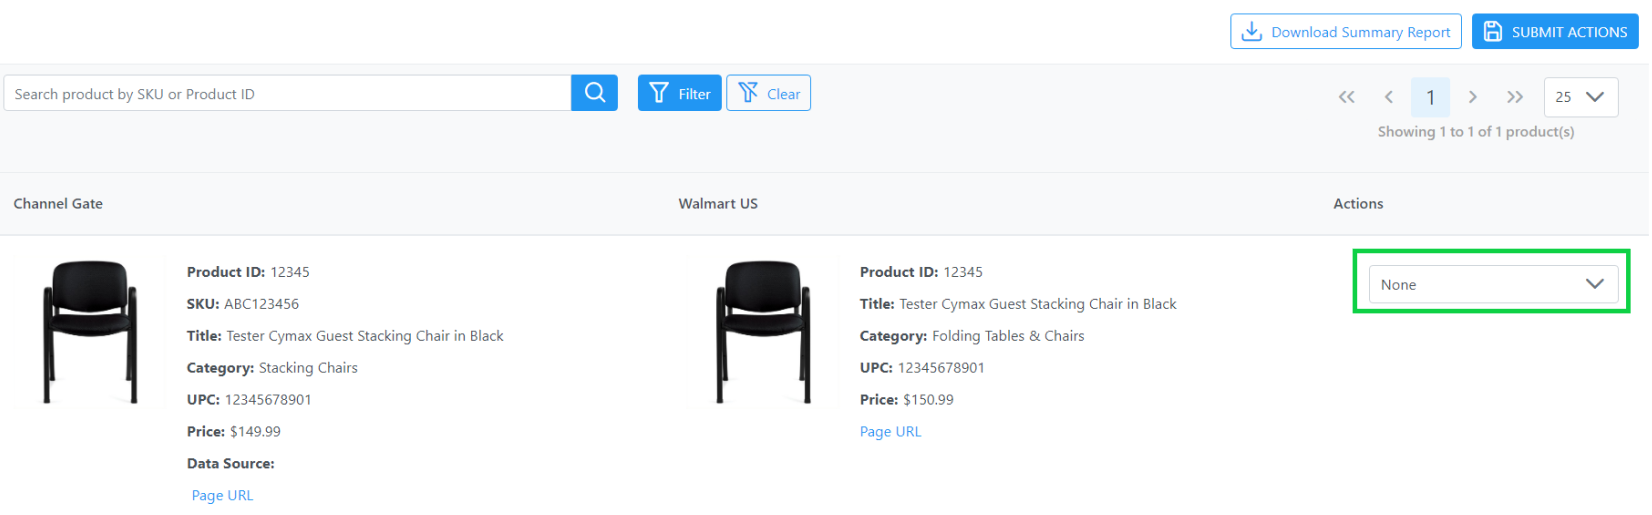This screenshot has width=1652, height=515.
Task: Open Walmart US Page URL link
Action: (x=890, y=431)
